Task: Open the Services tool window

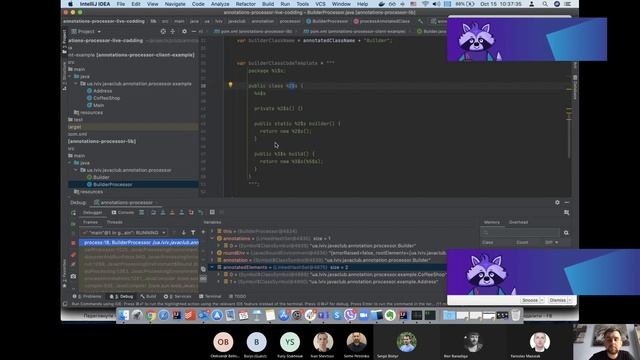Action: [178, 296]
